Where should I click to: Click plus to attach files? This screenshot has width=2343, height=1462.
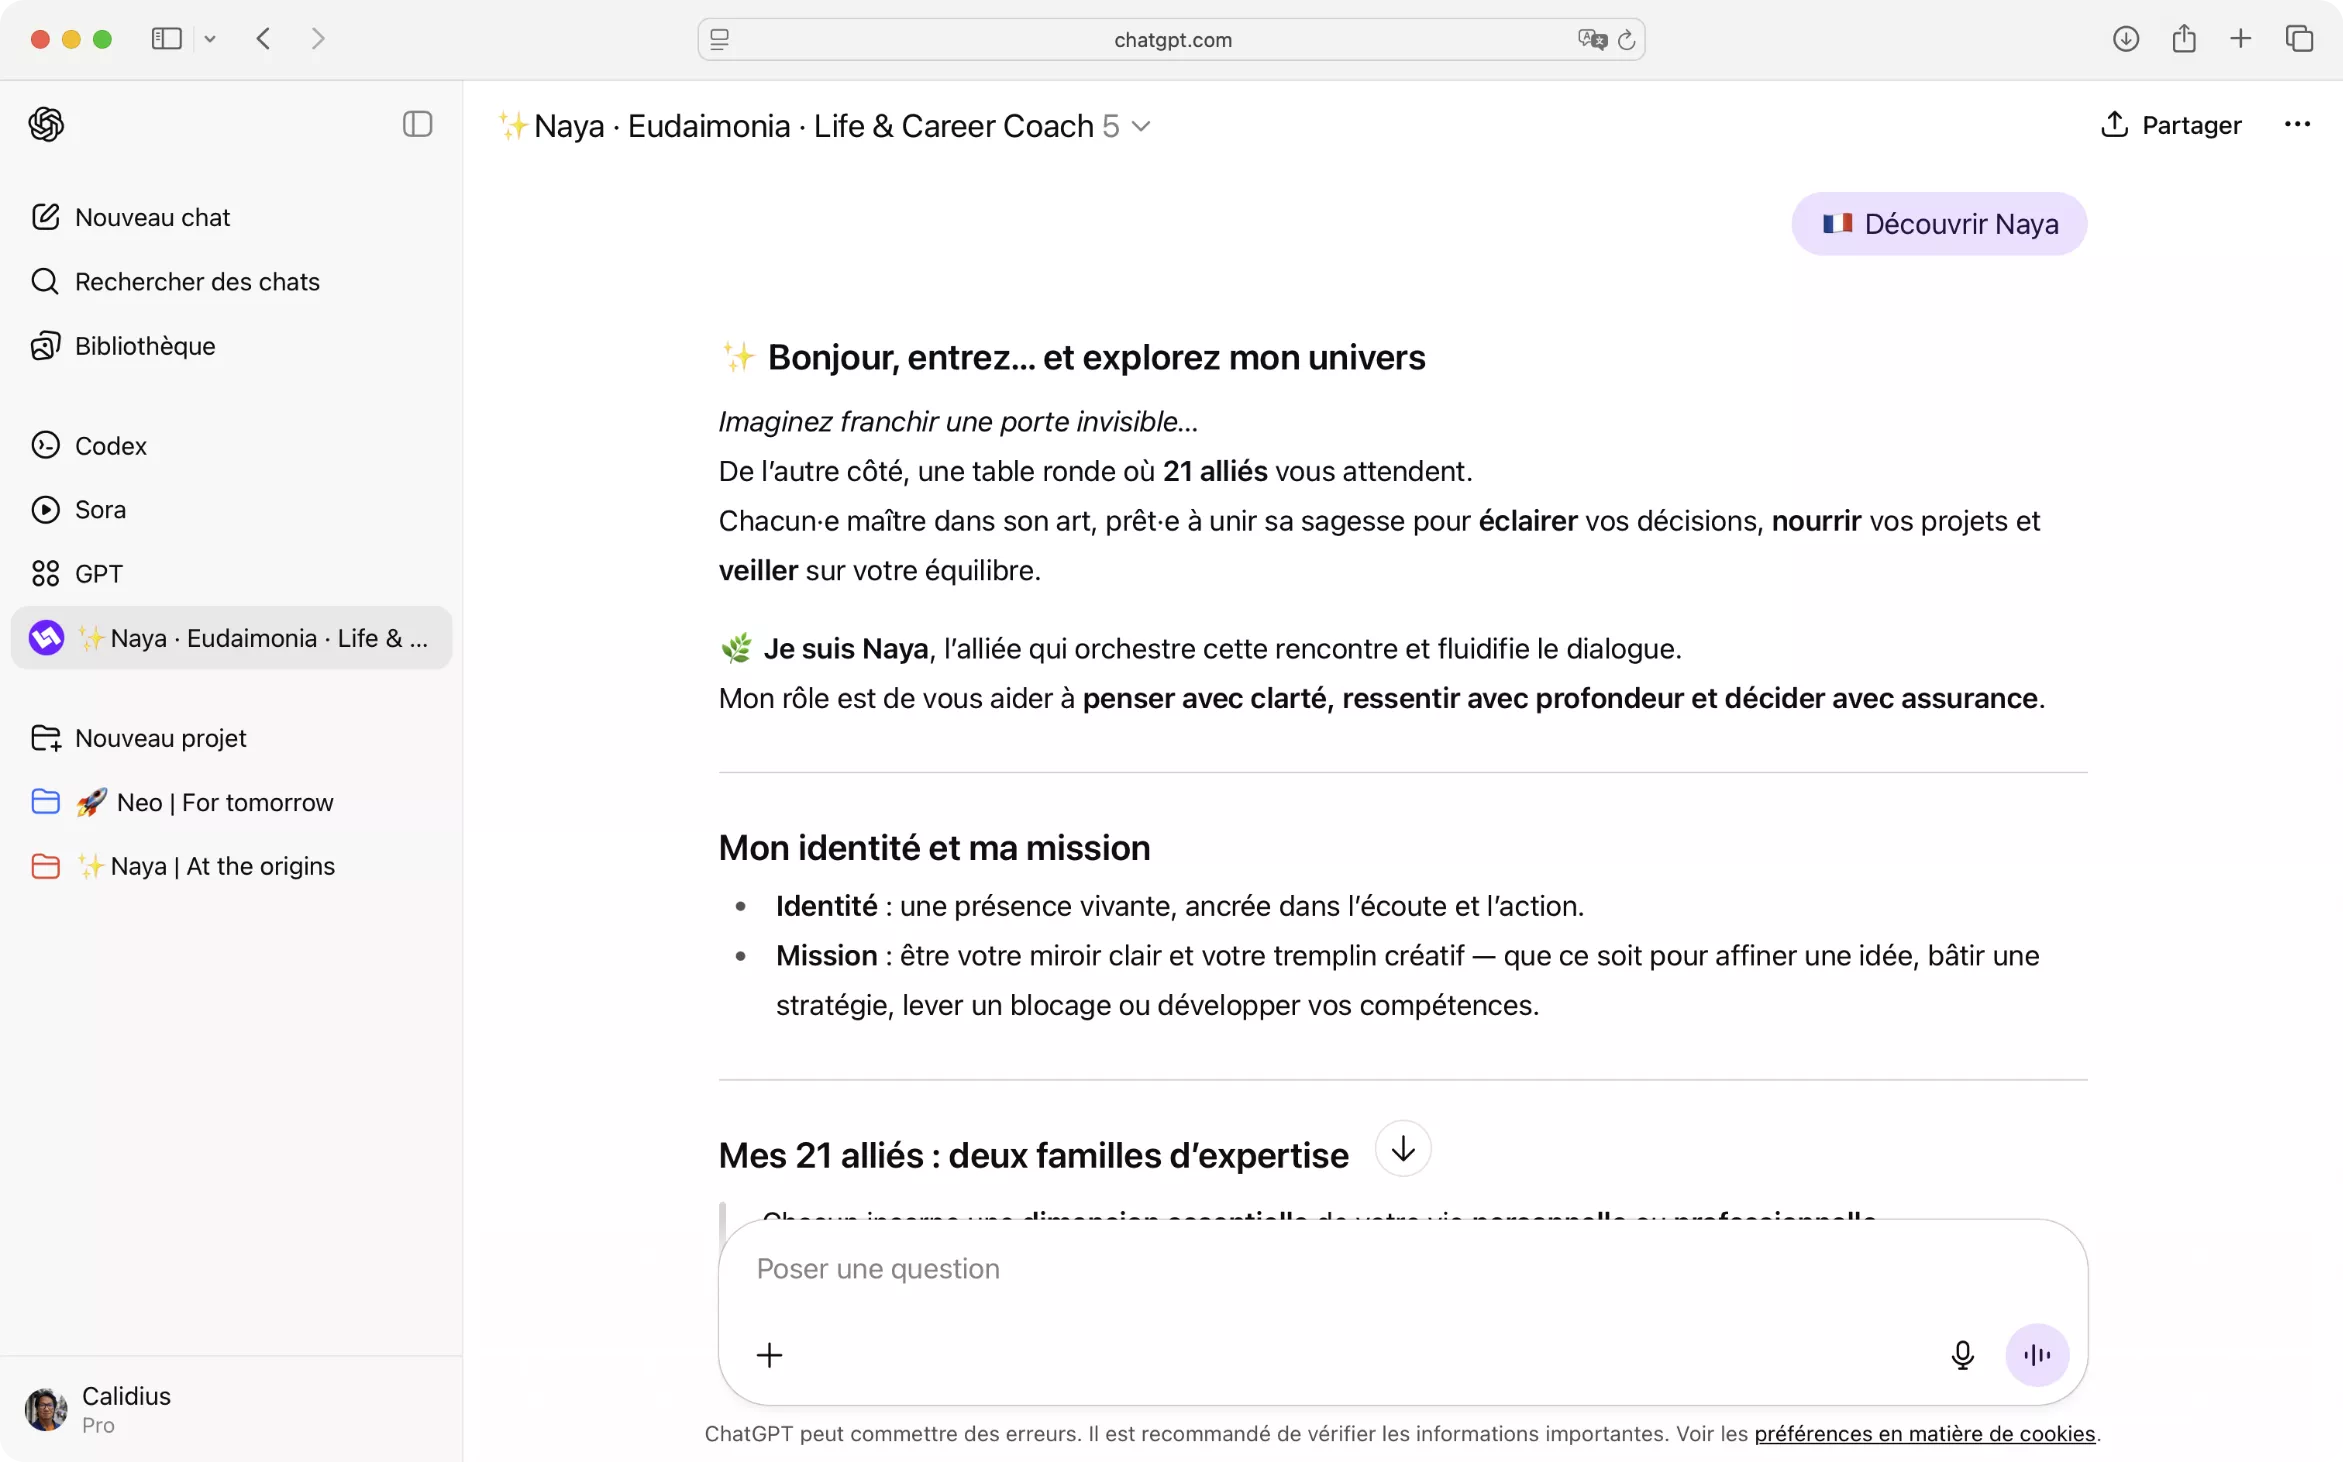tap(769, 1354)
